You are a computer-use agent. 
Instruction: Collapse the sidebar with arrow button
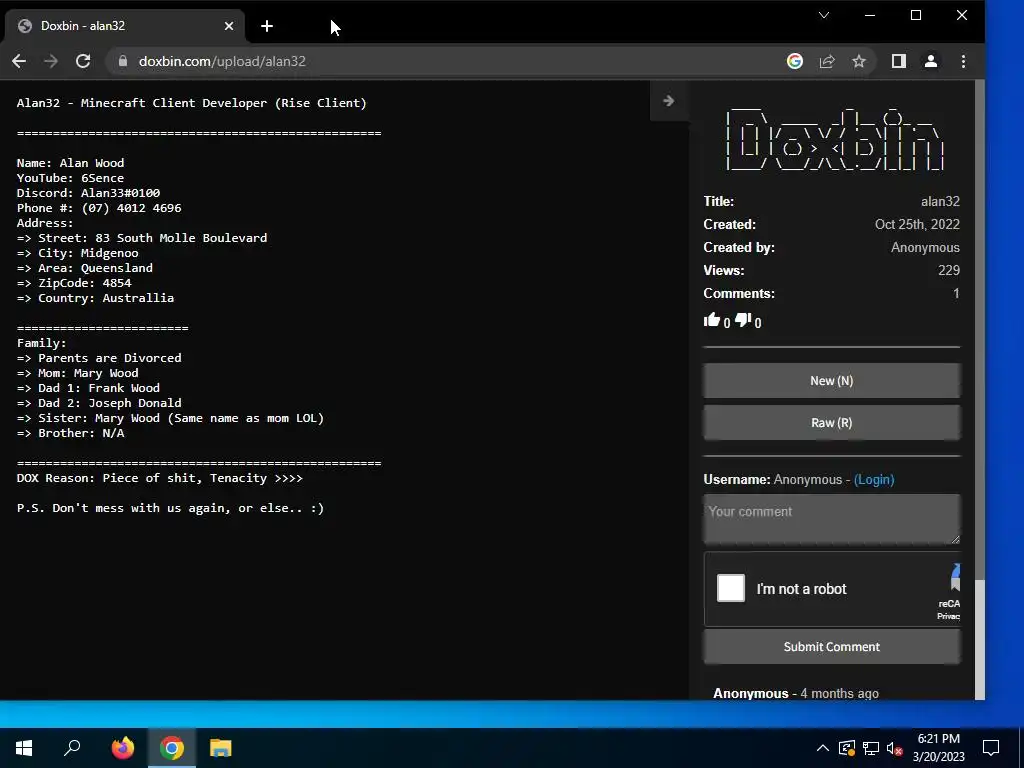point(668,101)
